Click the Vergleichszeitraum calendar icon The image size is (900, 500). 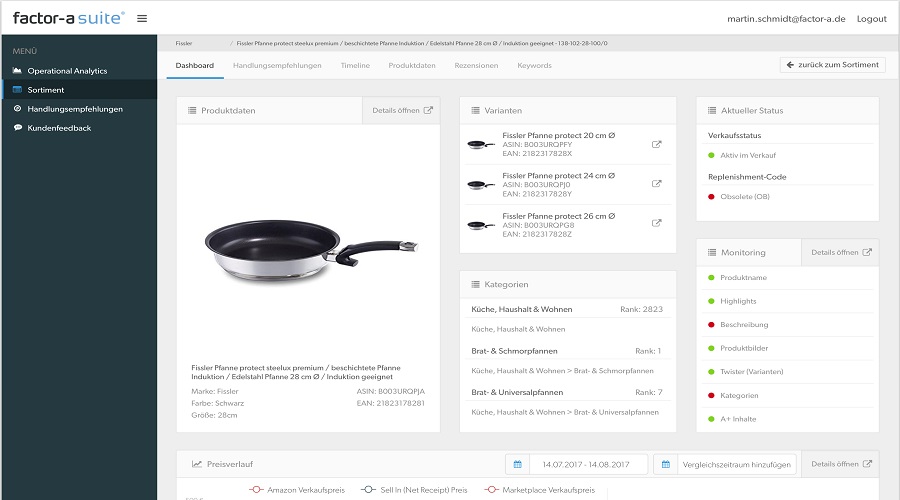(x=666, y=464)
